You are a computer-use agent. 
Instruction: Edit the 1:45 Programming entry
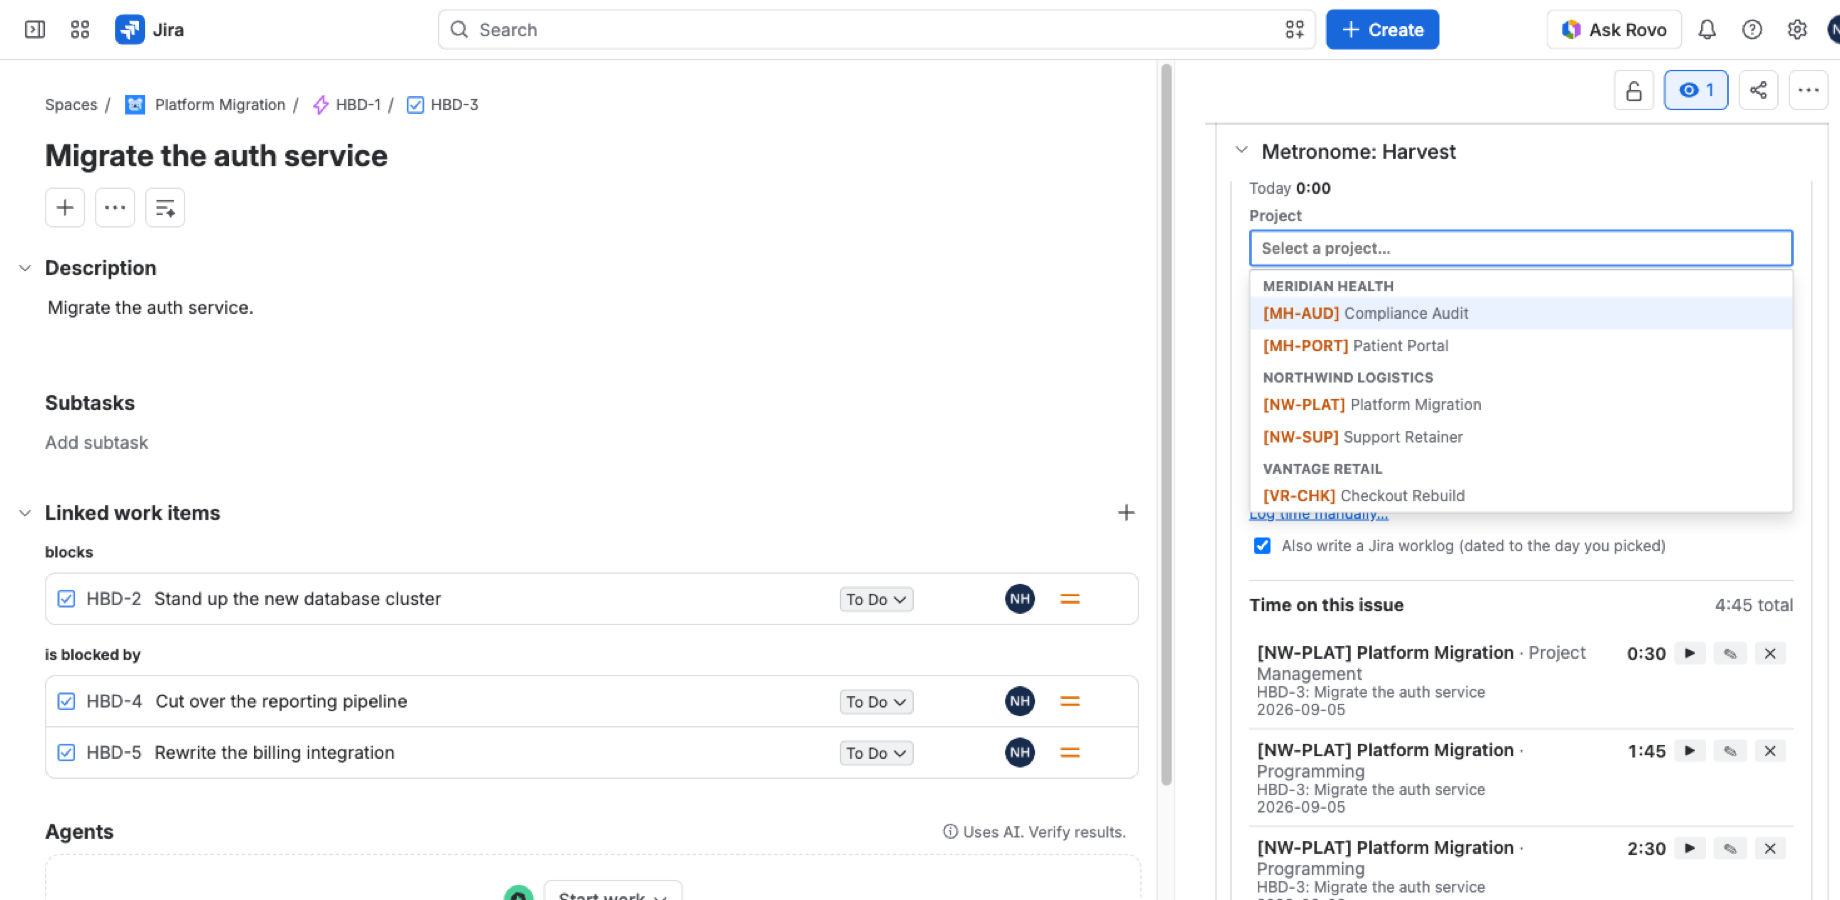[1730, 751]
